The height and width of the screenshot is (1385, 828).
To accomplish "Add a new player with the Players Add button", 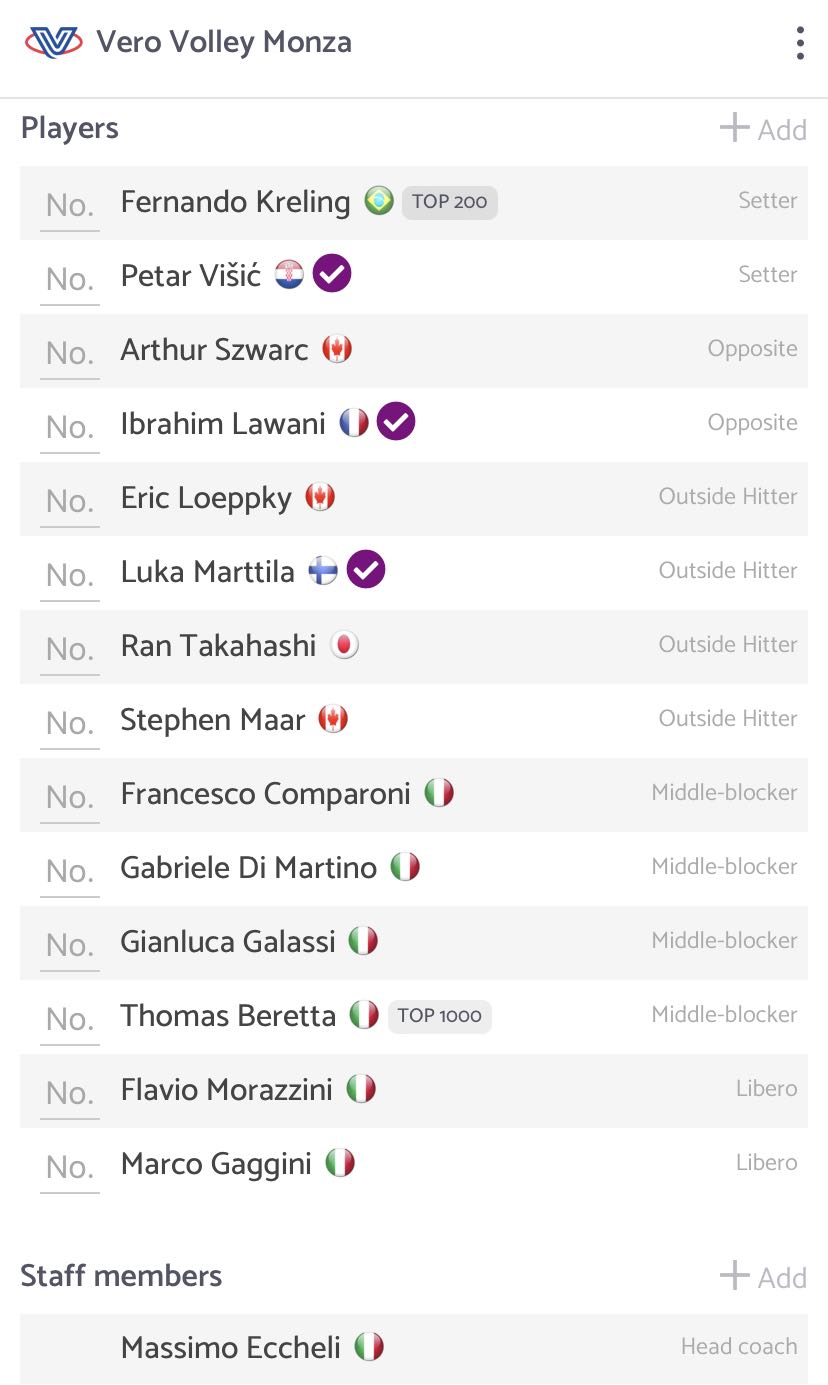I will (x=763, y=129).
